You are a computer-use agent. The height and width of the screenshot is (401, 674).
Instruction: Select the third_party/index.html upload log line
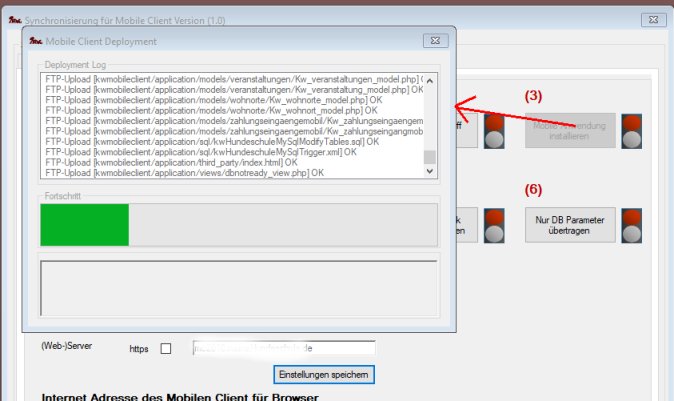[171, 162]
